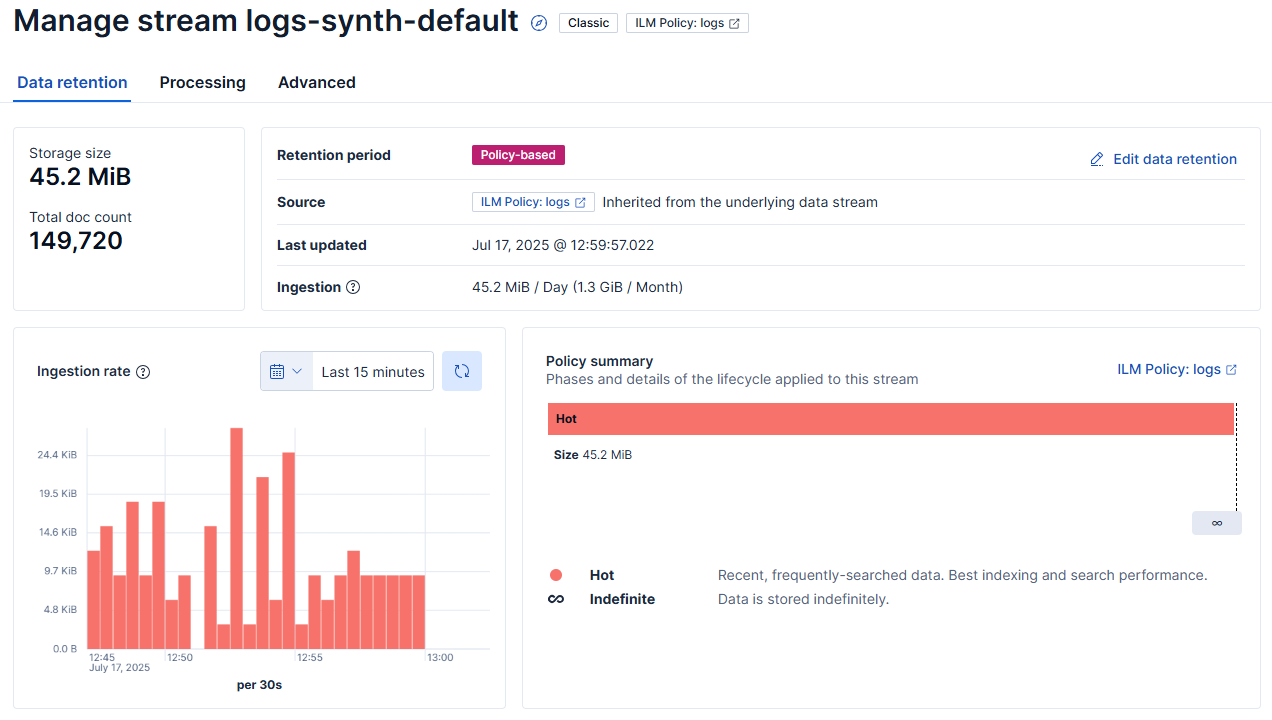Click the compass Discover icon beside title
1272x720 pixels.
(x=539, y=23)
